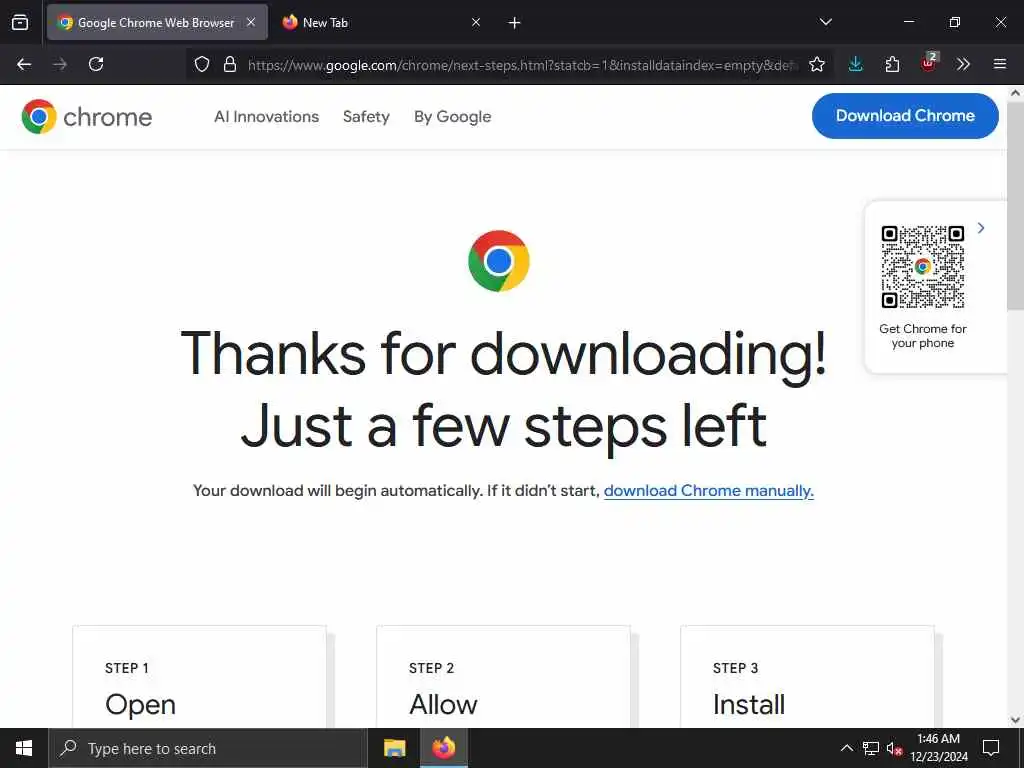Click the muted volume tray icon
1024x768 pixels.
(894, 748)
